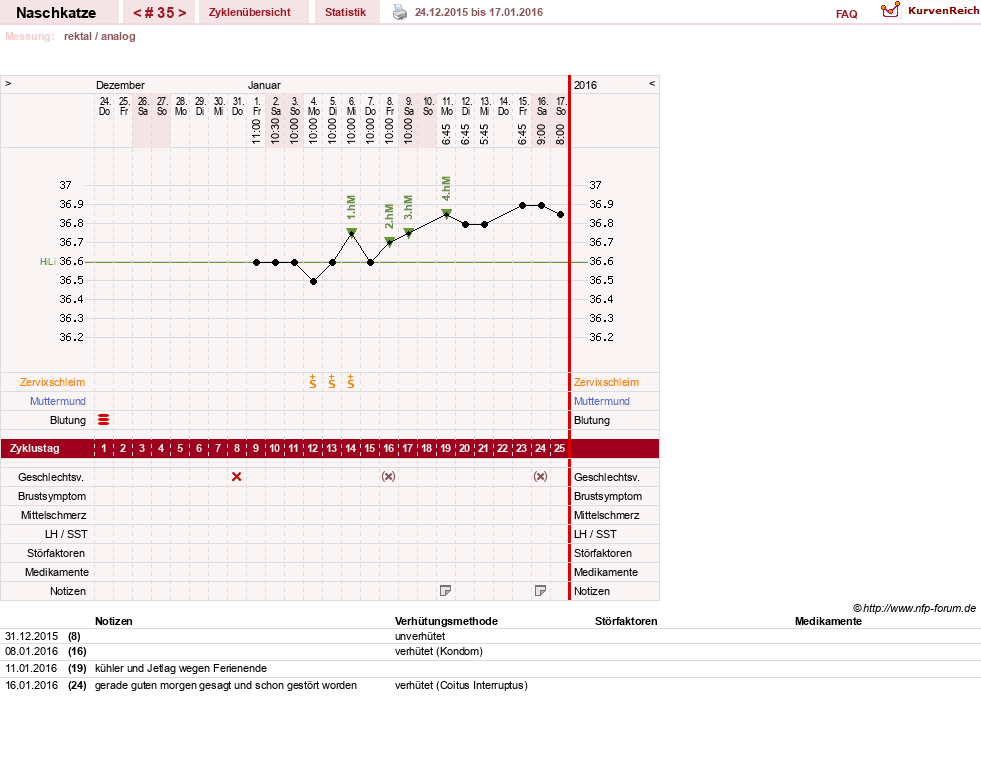Image resolution: width=981 pixels, height=780 pixels.
Task: Click the 10. So date column header
Action: 428,106
